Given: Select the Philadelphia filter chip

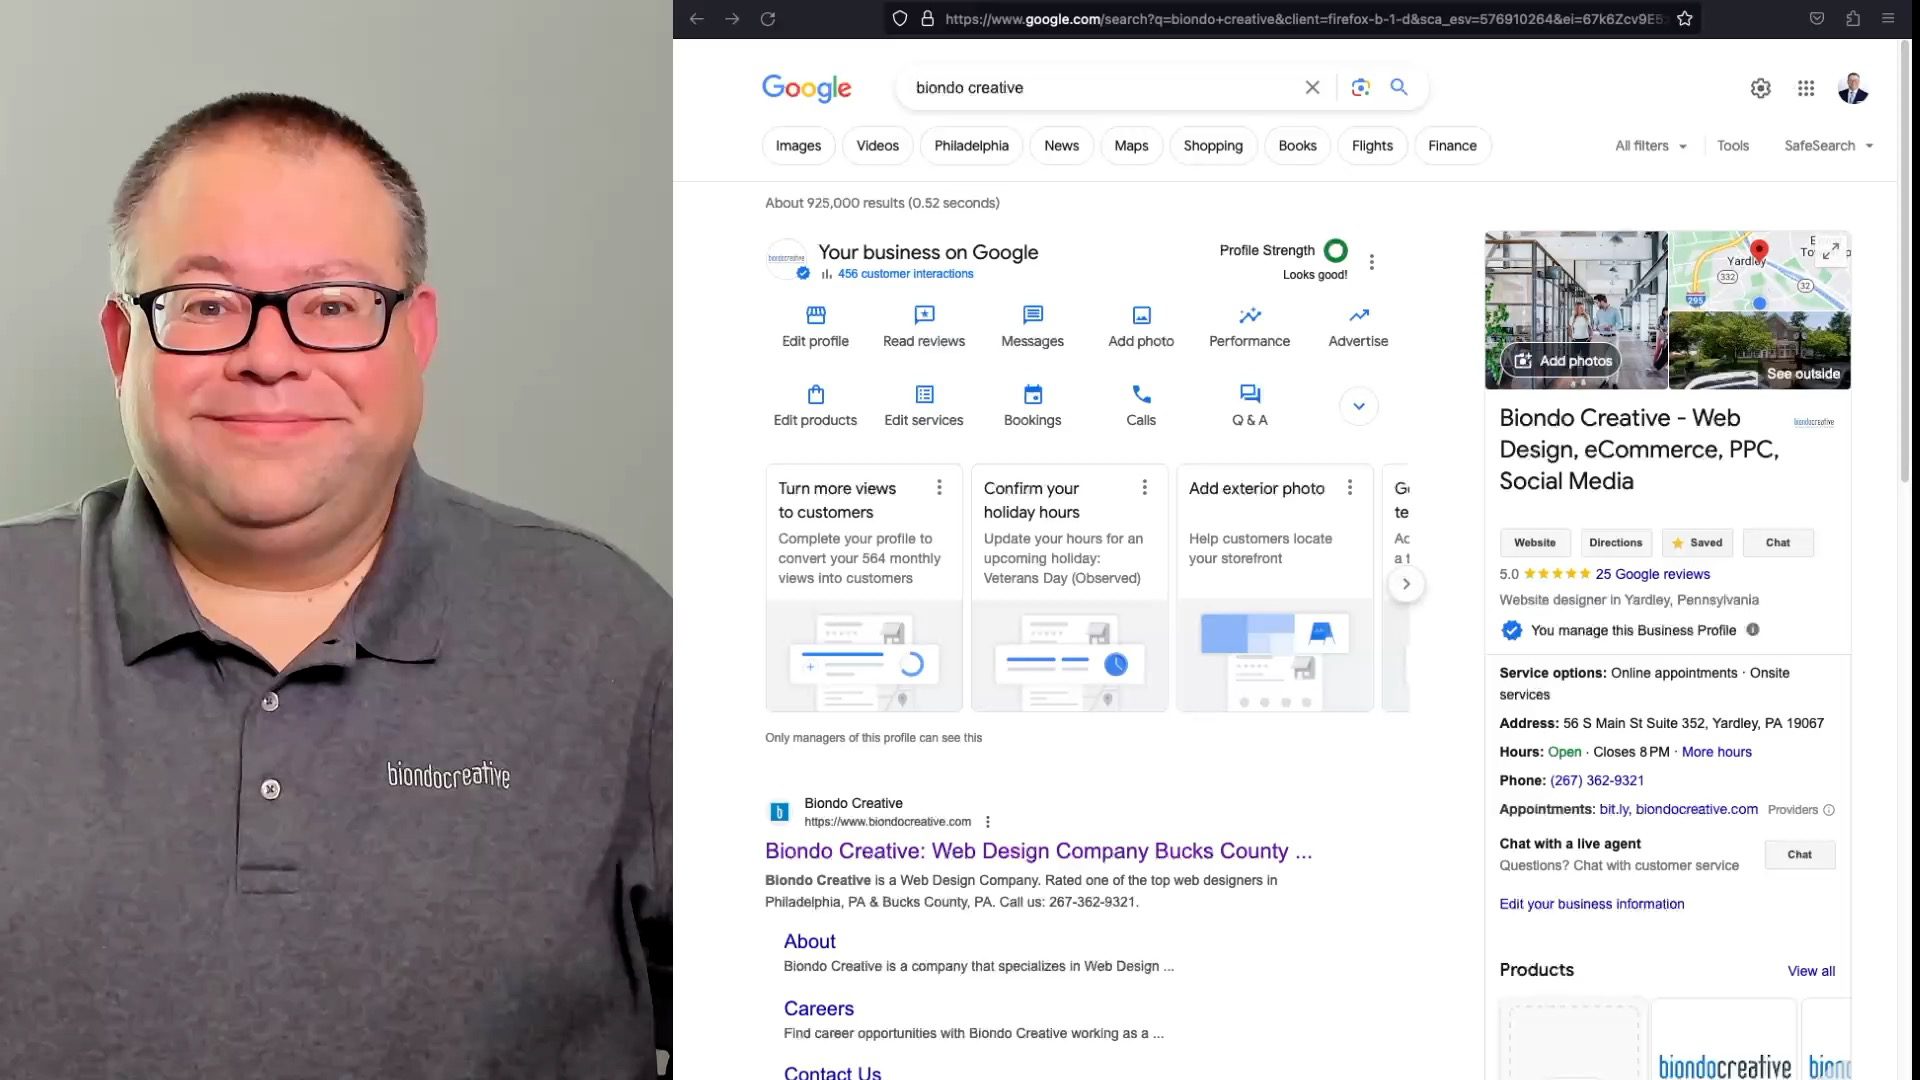Looking at the screenshot, I should coord(971,146).
